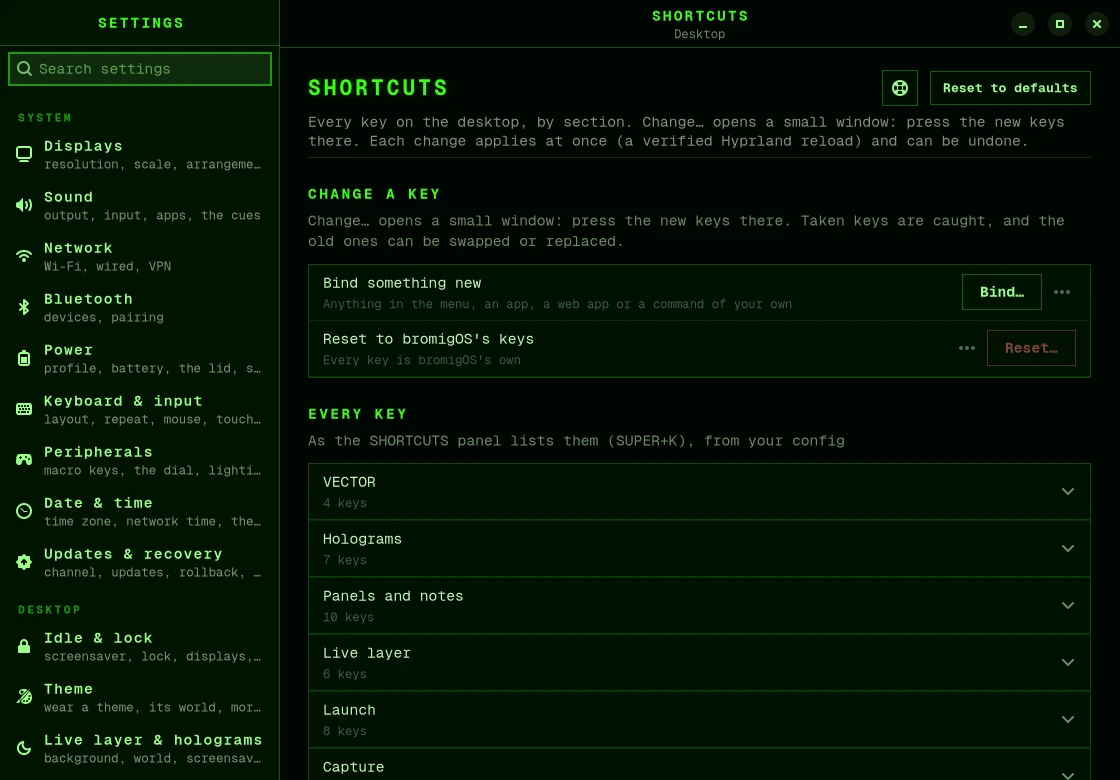Click the 'Reset to bromigOS's keys' row title
1120x780 pixels.
point(429,339)
